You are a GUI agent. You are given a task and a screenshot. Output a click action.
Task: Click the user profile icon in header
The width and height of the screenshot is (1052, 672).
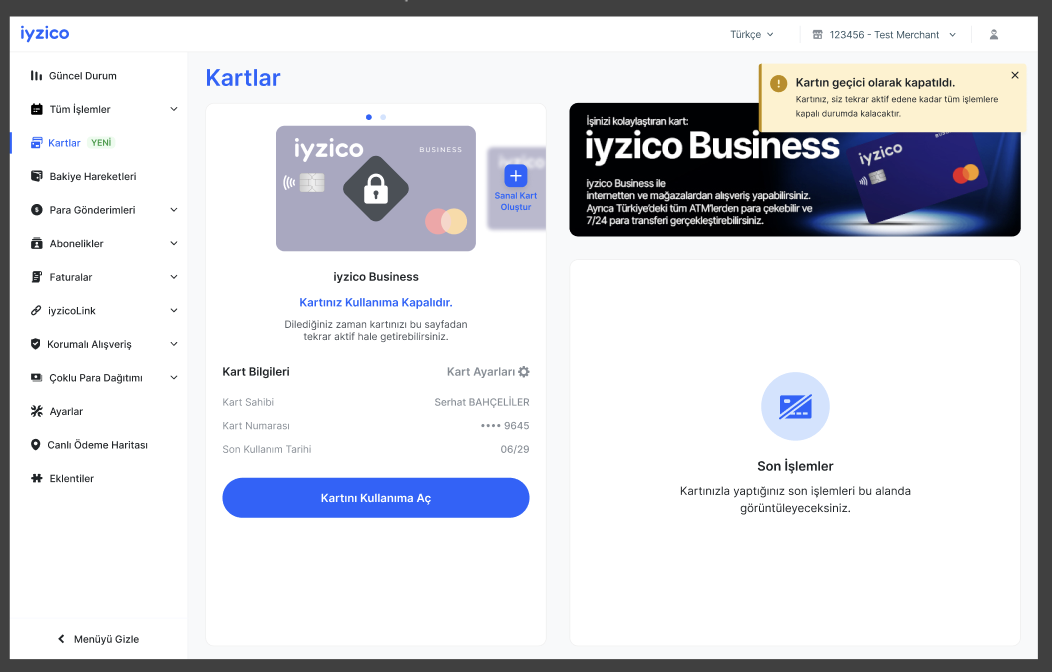pos(994,34)
